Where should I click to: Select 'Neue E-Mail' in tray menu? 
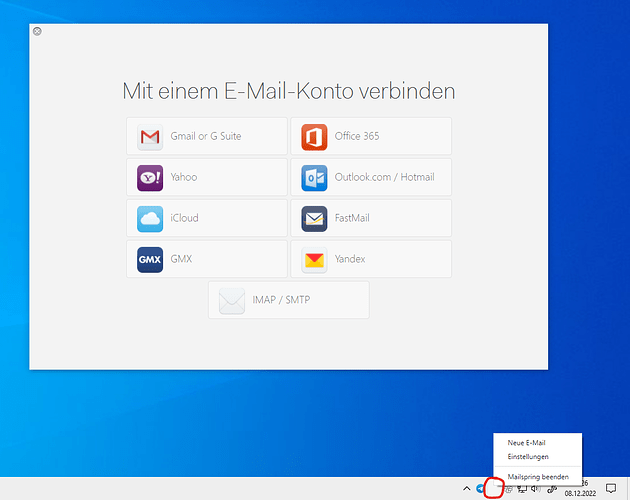tap(537, 443)
